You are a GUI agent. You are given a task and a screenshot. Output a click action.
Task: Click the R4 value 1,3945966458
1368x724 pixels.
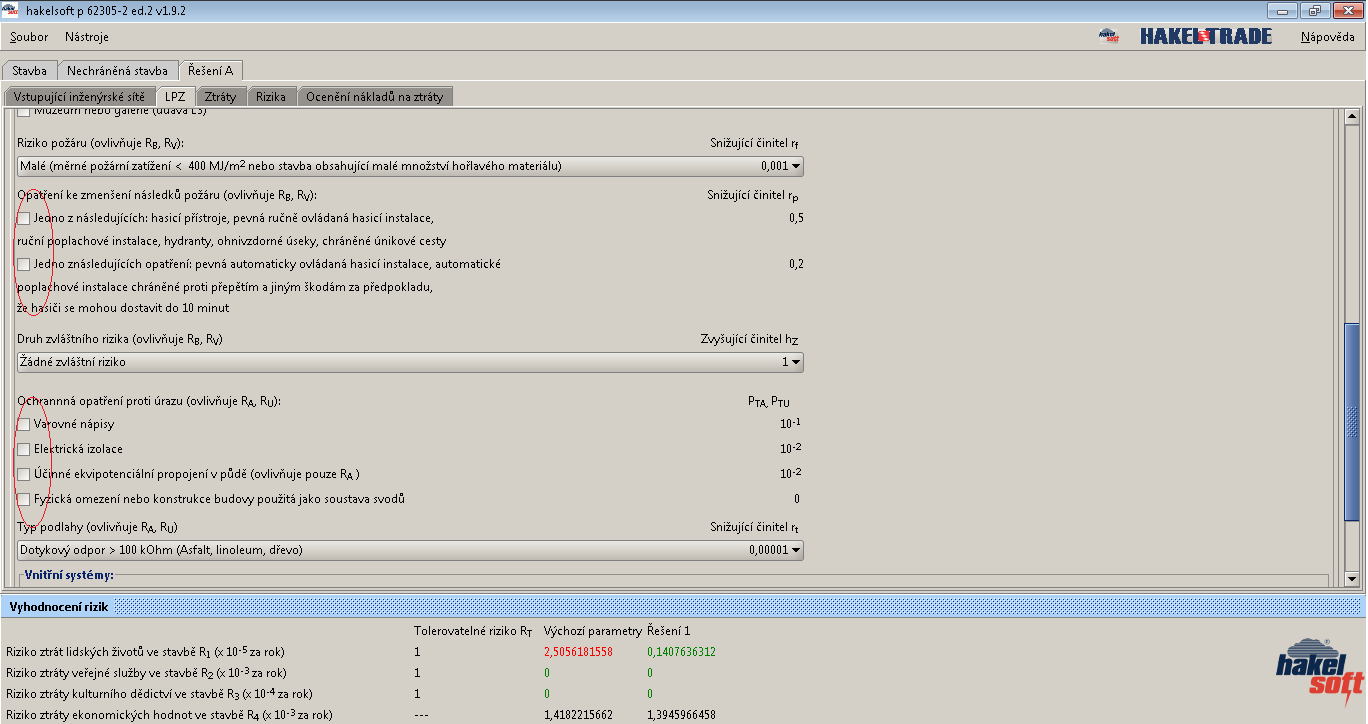(x=681, y=715)
